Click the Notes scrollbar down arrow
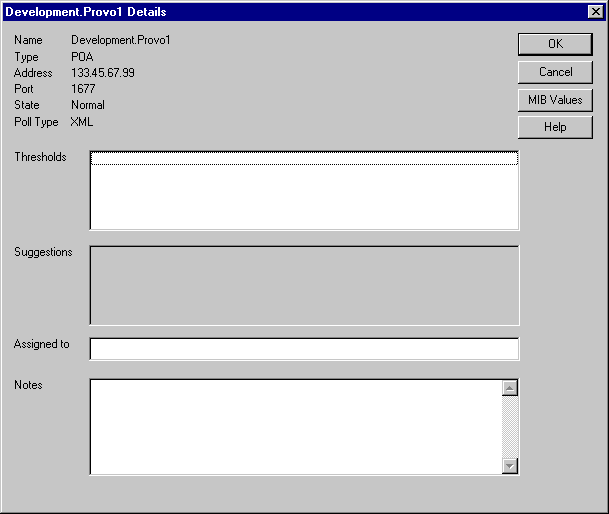The width and height of the screenshot is (609, 514). (x=510, y=466)
